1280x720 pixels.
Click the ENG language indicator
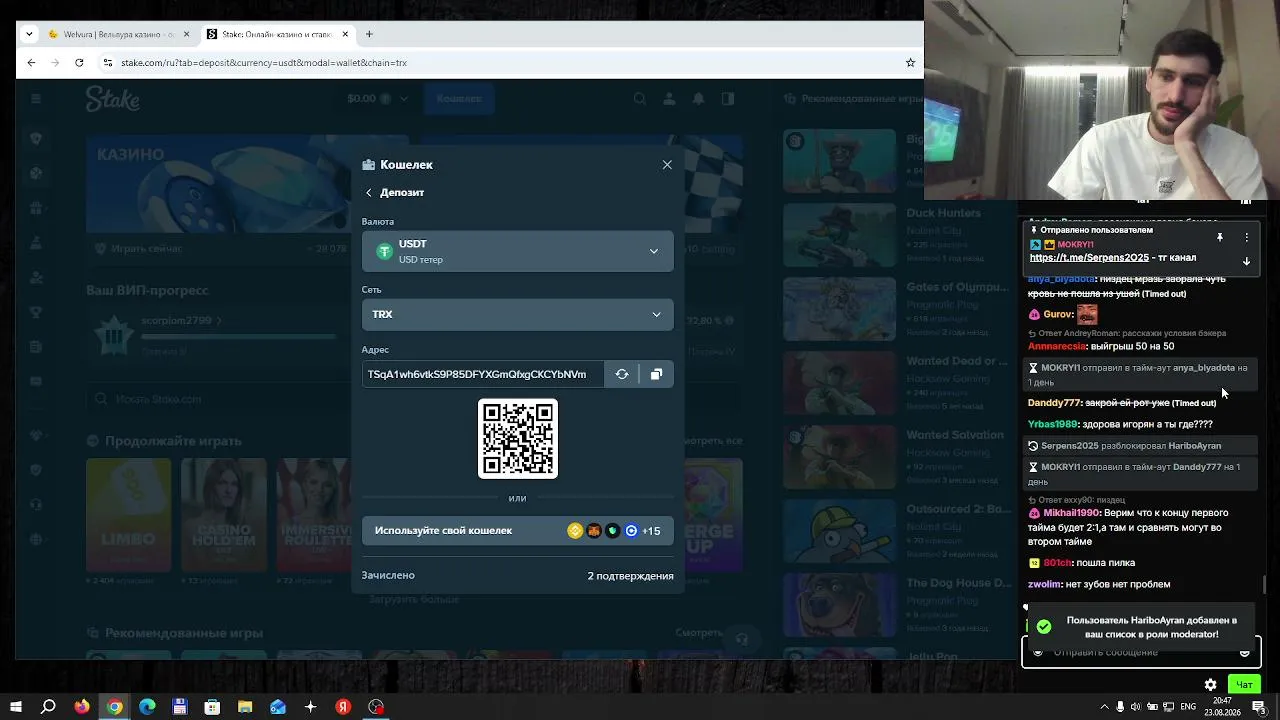coord(1188,707)
